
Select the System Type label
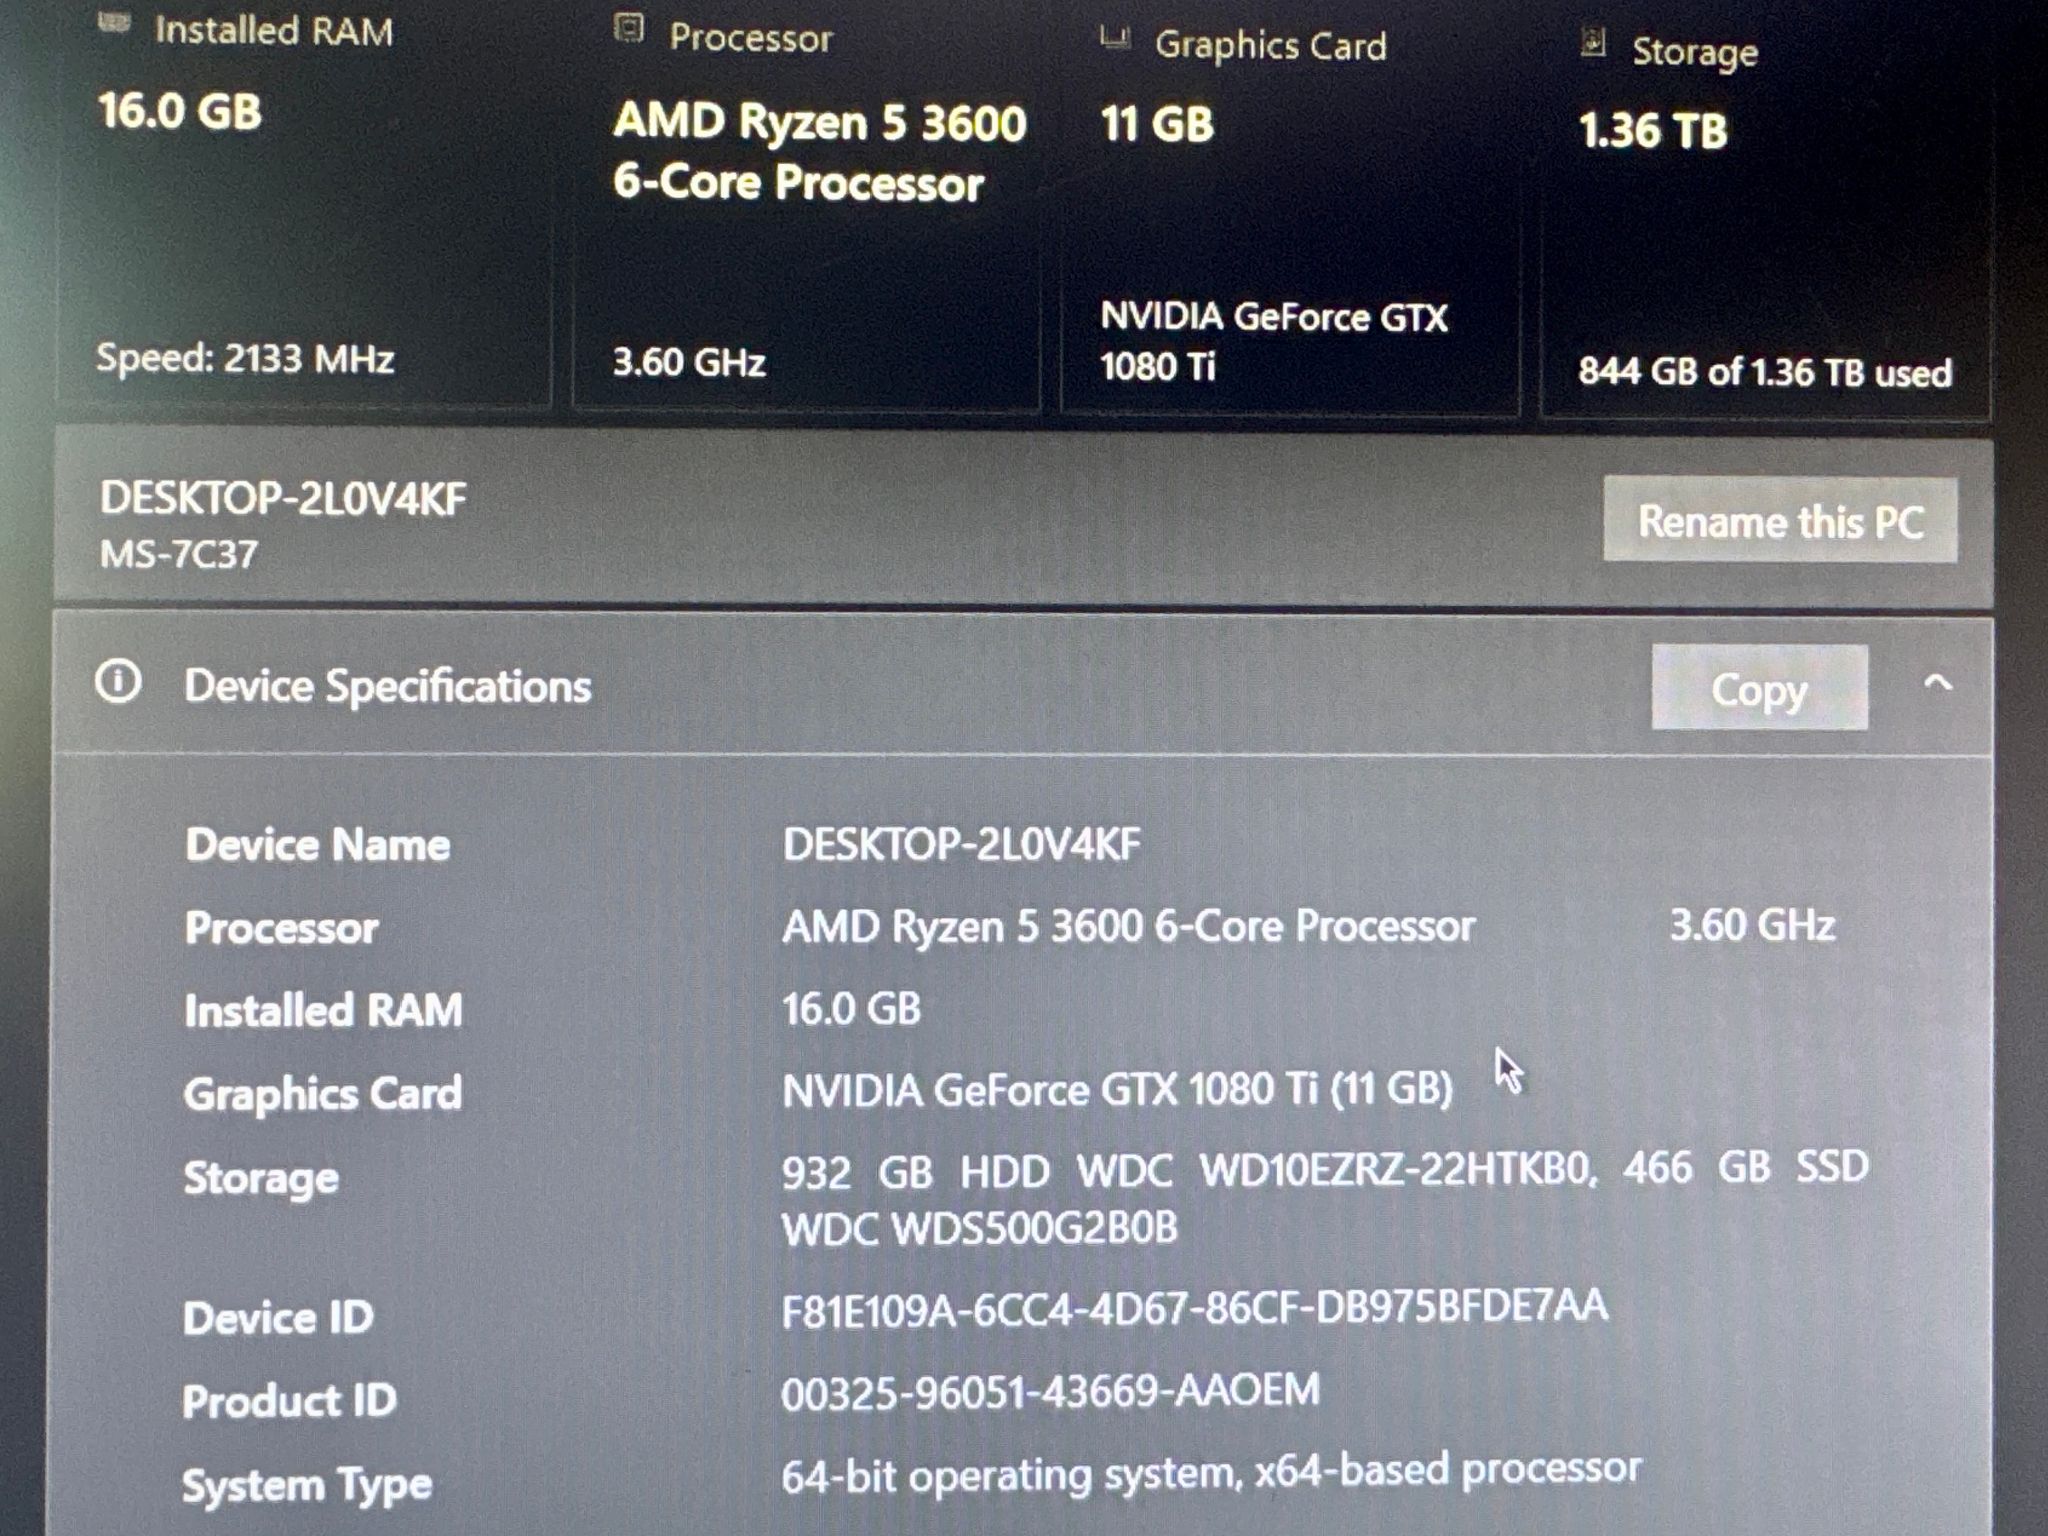pyautogui.click(x=307, y=1486)
